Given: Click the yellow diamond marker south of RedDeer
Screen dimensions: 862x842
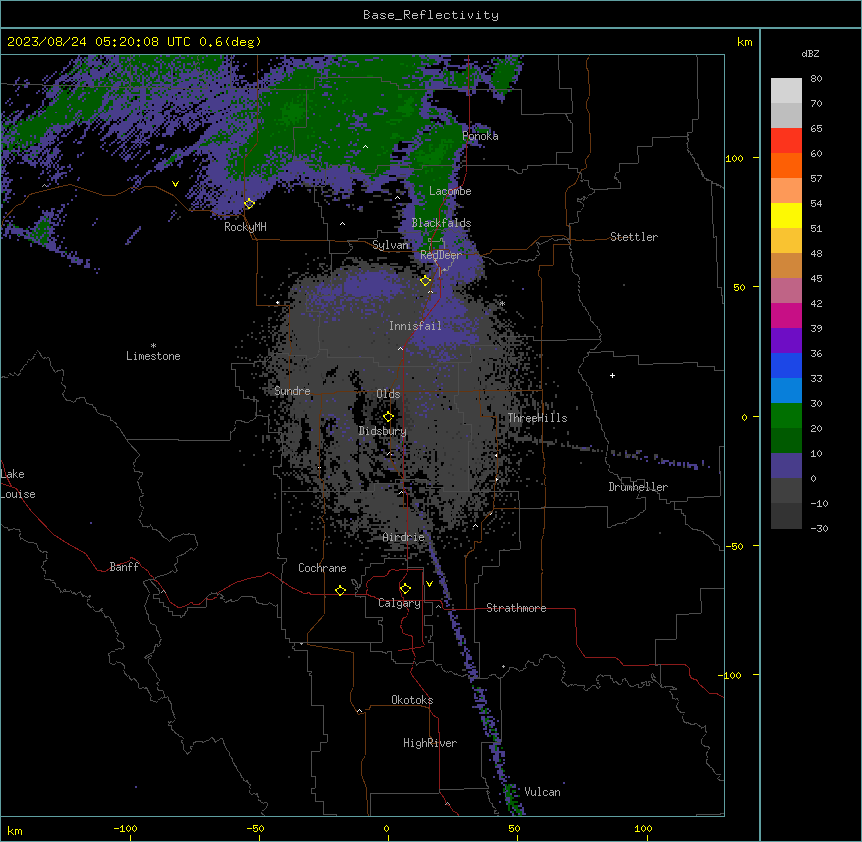Looking at the screenshot, I should 425,281.
